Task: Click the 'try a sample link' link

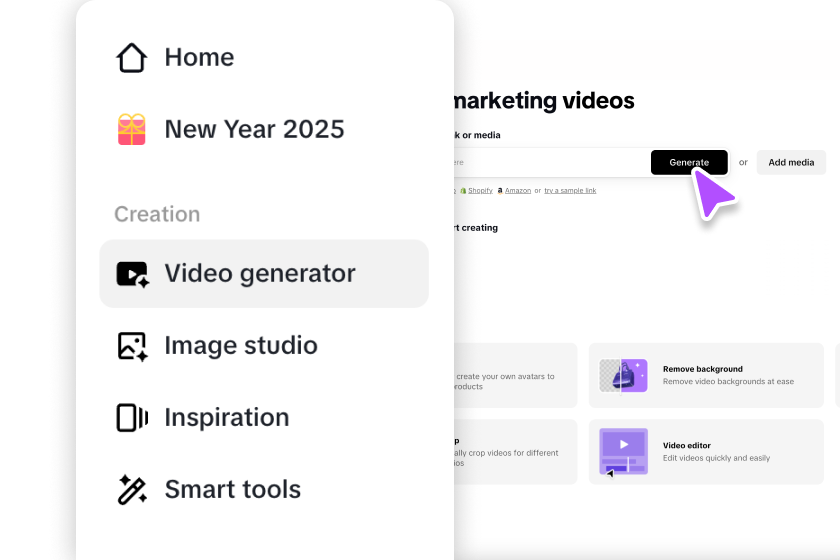Action: [x=570, y=190]
